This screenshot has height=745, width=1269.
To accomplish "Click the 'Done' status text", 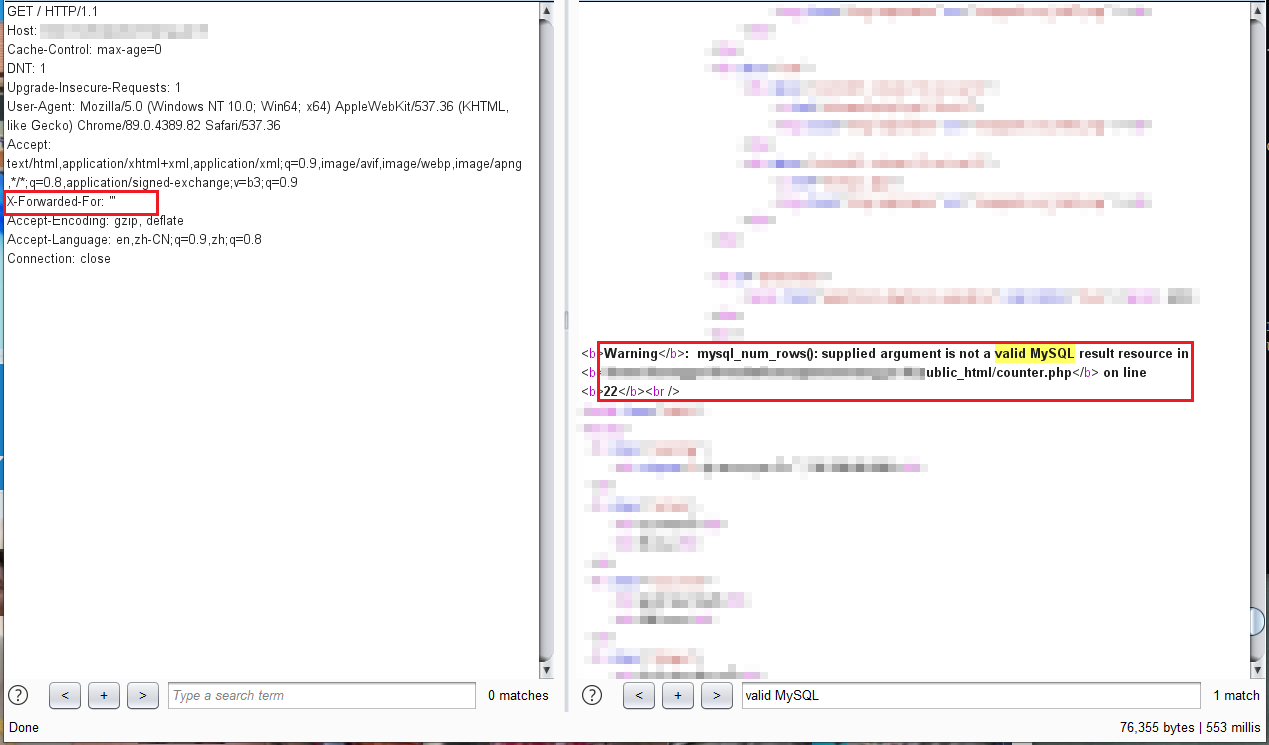I will (23, 727).
